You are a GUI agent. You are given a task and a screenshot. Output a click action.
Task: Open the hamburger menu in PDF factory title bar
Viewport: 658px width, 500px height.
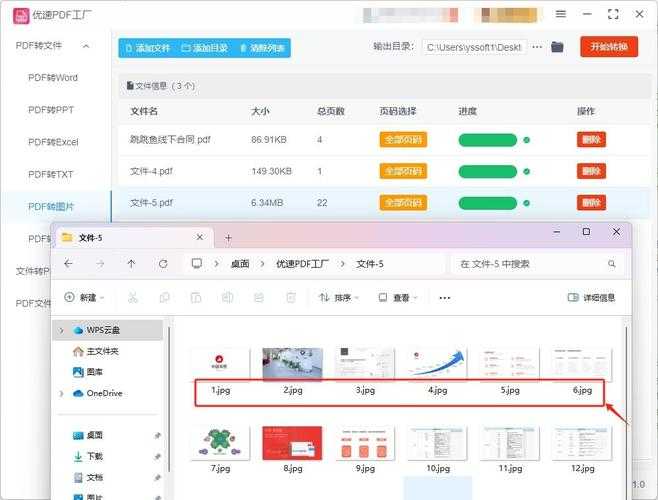coord(561,14)
